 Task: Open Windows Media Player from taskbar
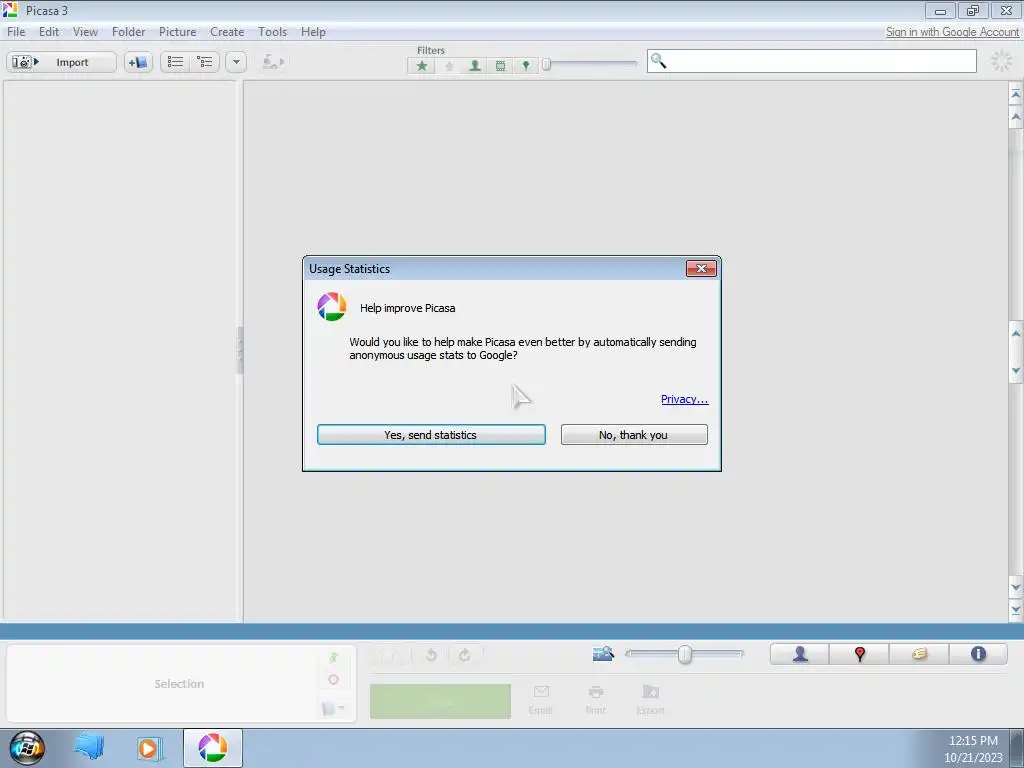click(149, 748)
